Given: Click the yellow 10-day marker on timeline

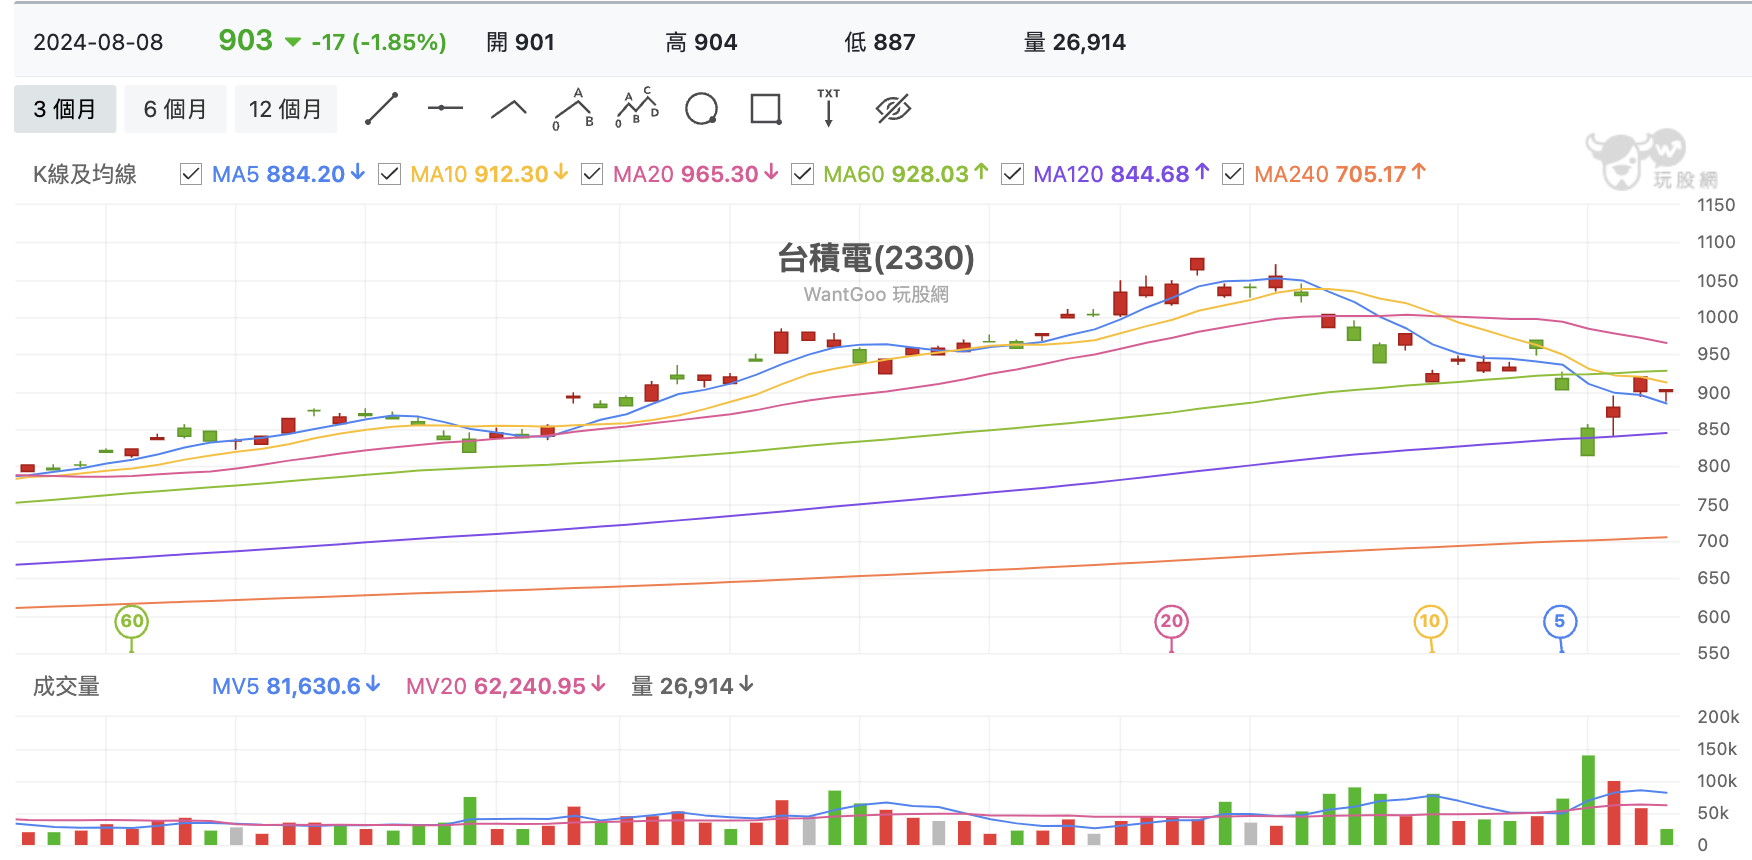Looking at the screenshot, I should point(1430,621).
